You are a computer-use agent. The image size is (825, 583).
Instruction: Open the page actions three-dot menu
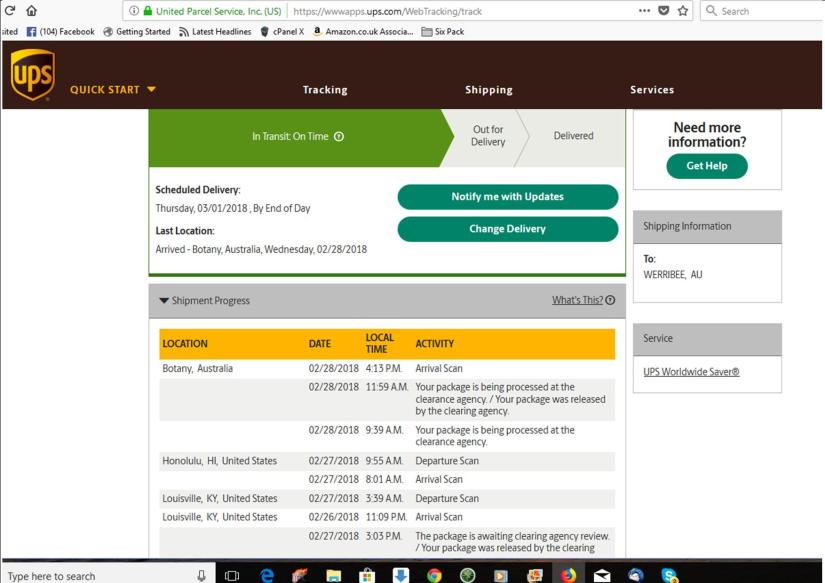tap(644, 11)
